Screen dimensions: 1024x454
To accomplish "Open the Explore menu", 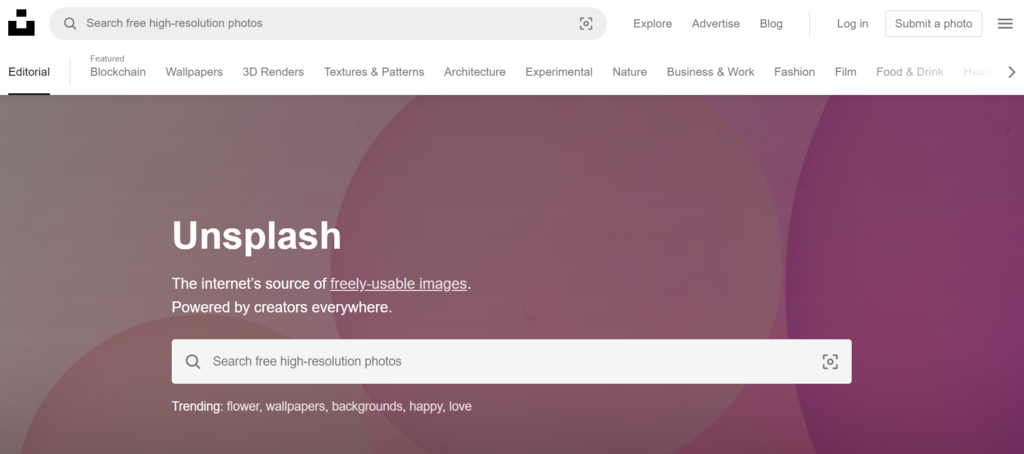I will coord(652,24).
